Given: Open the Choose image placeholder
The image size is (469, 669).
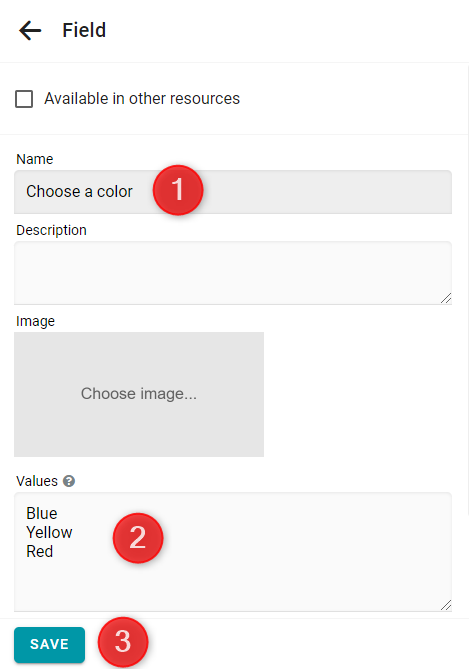Looking at the screenshot, I should click(x=139, y=394).
